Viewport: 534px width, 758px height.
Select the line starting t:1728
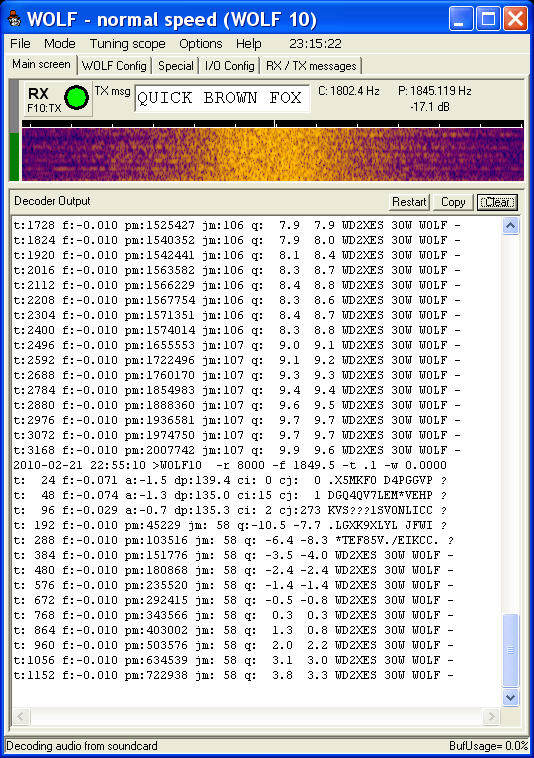coord(237,225)
